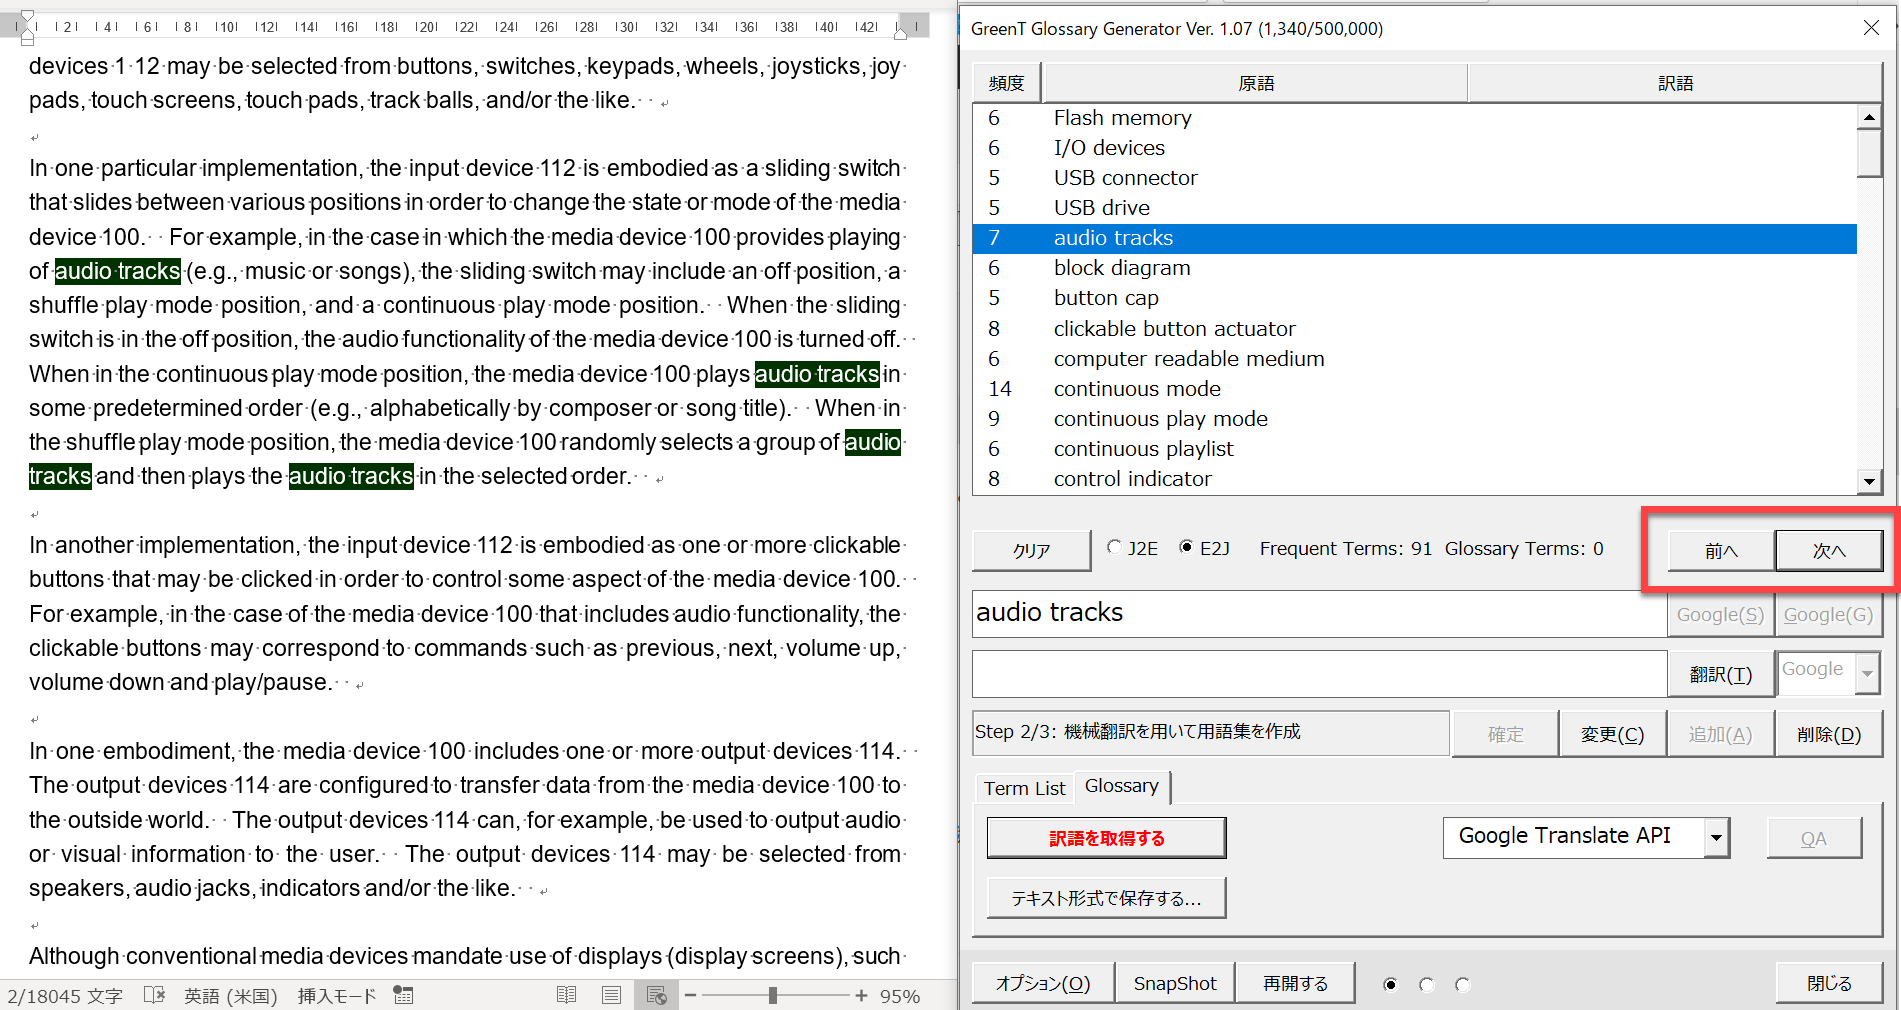
Task: Click the 英語 (米国) language selector
Action: coord(230,996)
